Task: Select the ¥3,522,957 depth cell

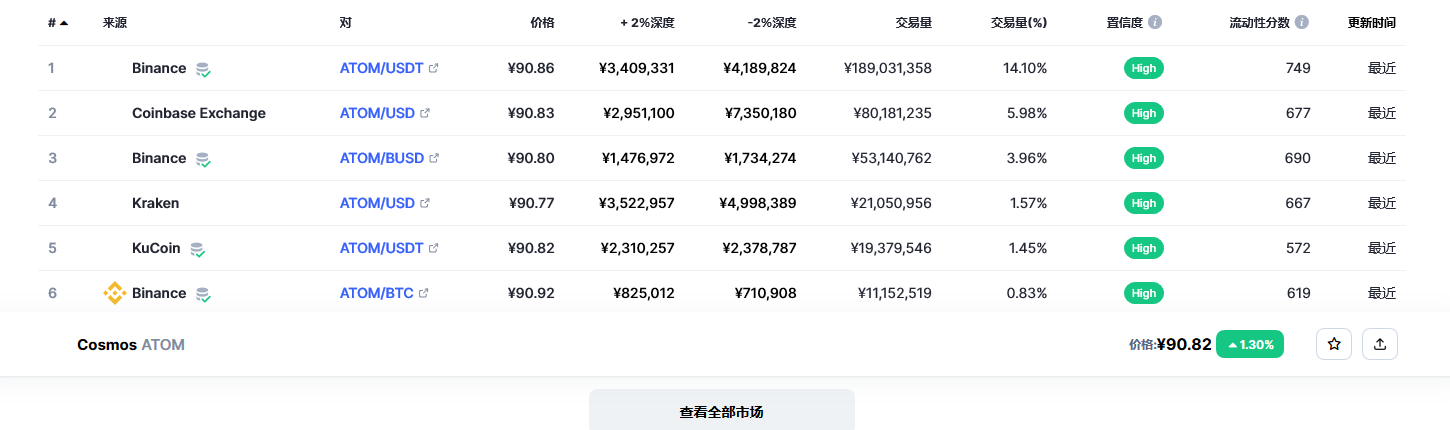Action: 638,203
